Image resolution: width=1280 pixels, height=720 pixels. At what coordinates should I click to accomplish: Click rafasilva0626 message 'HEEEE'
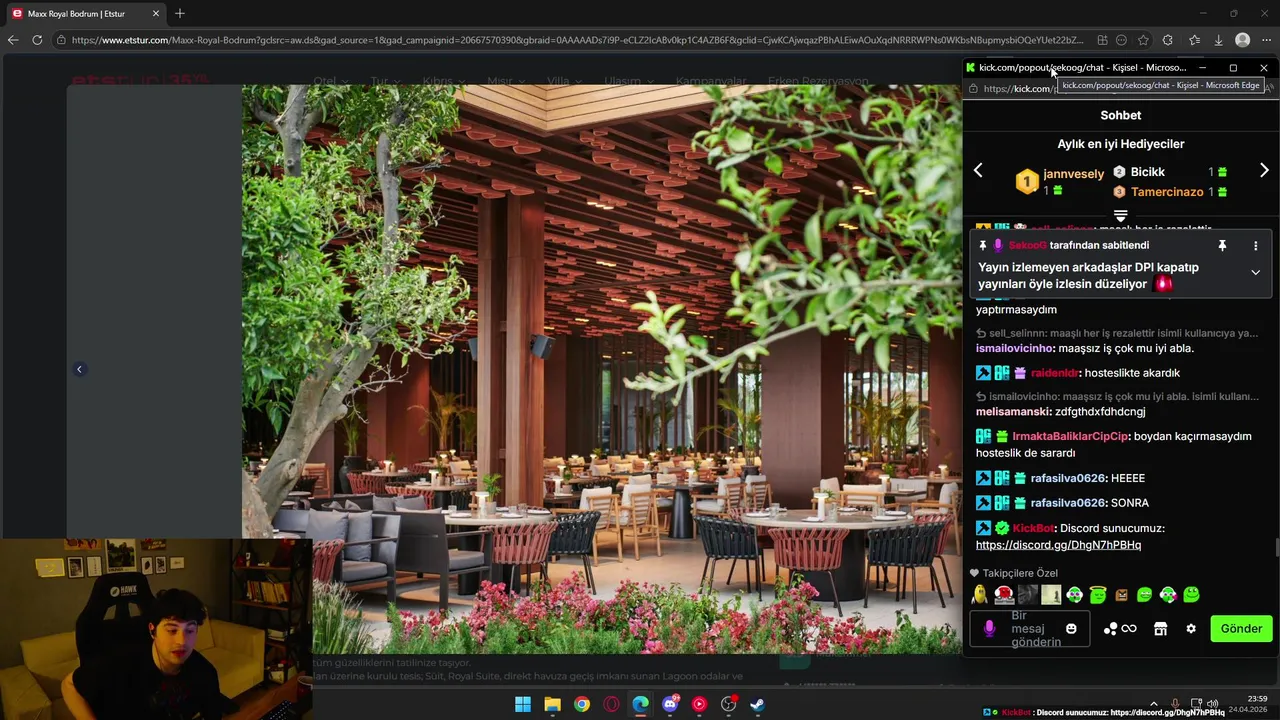pyautogui.click(x=1128, y=478)
